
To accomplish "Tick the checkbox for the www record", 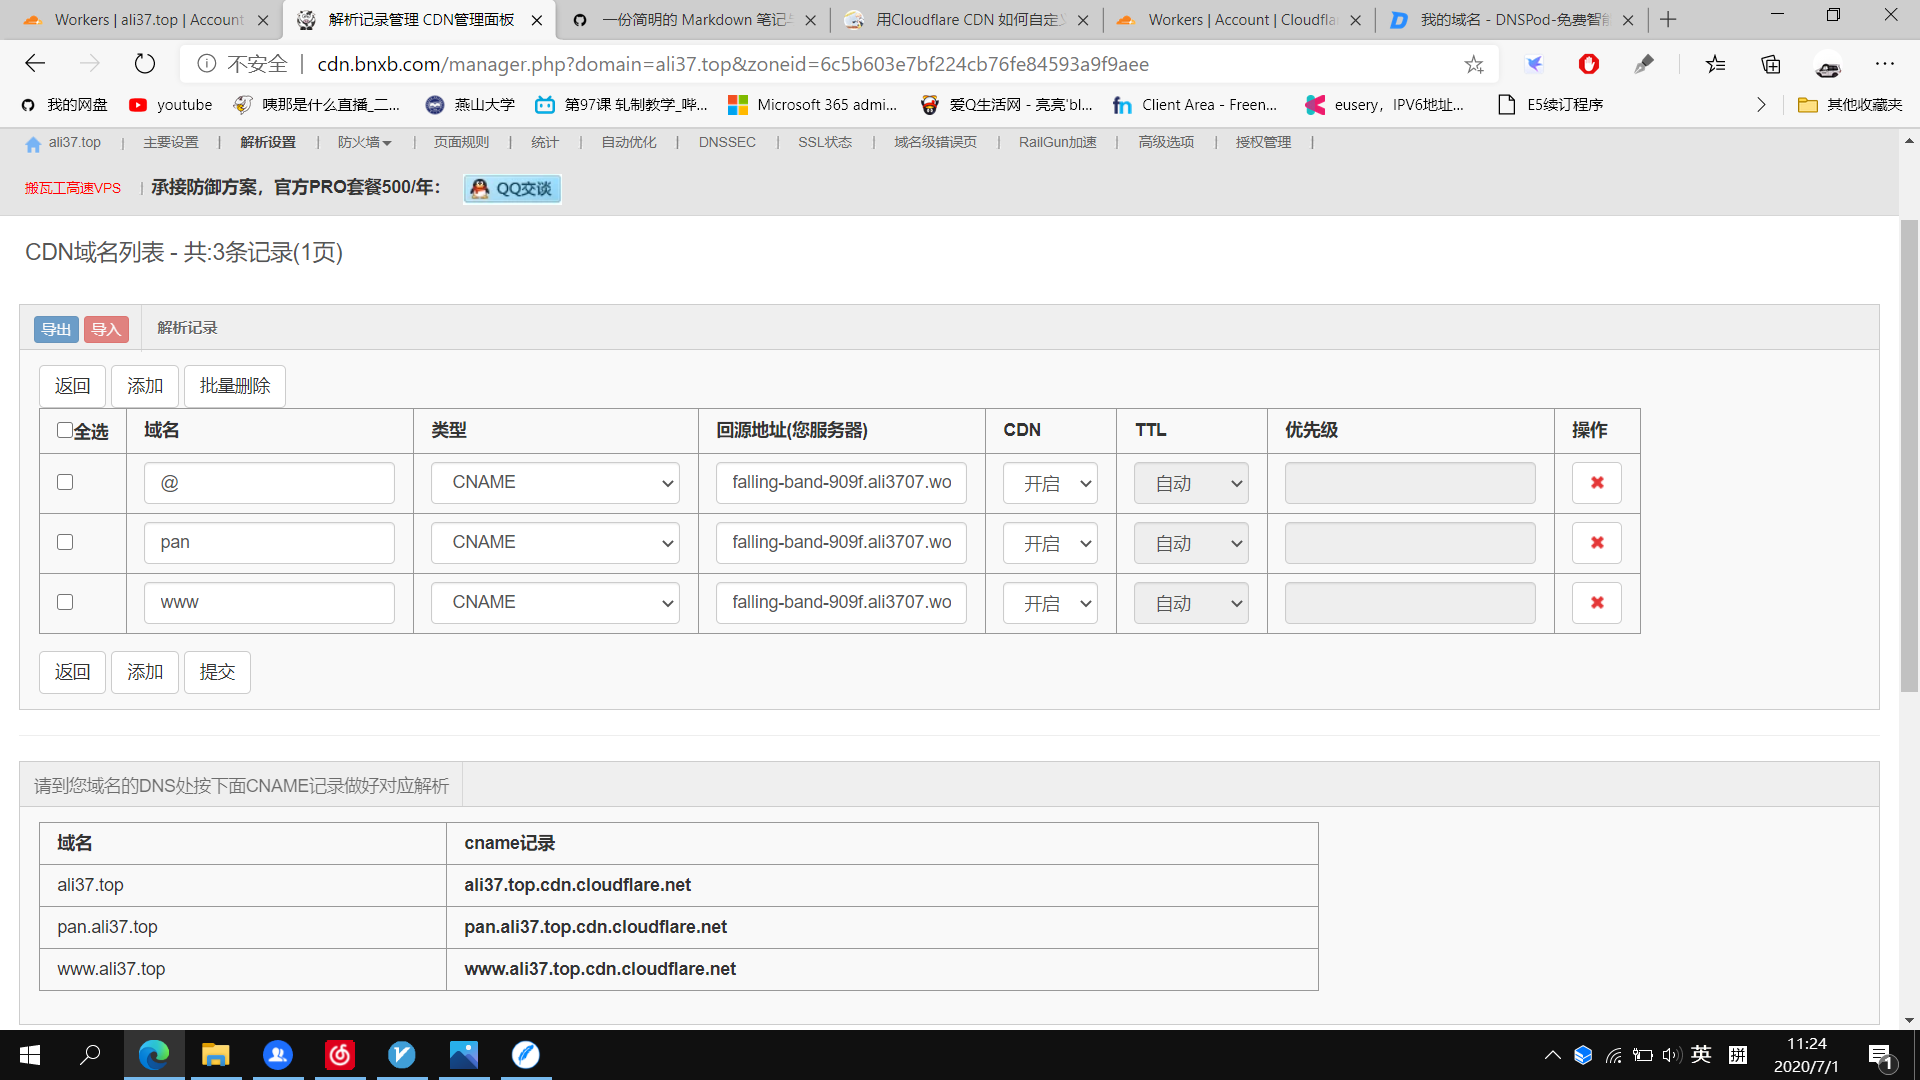I will 65,602.
